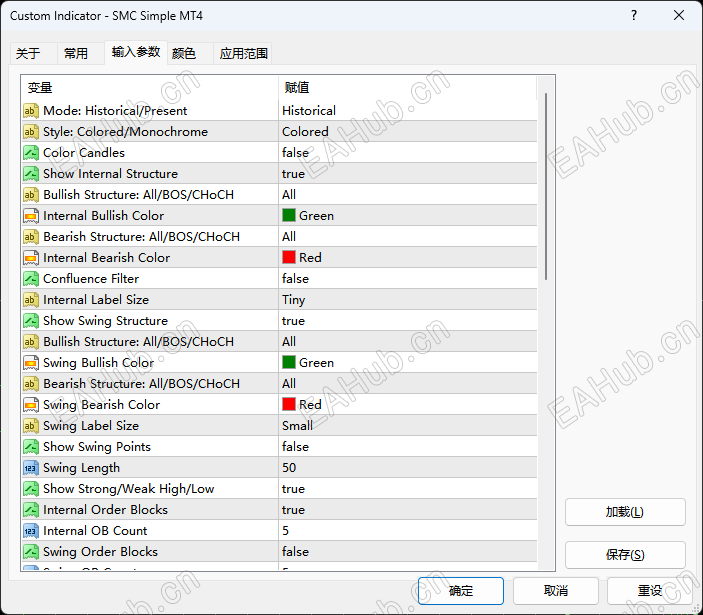Screen dimensions: 703x615
Task: Click green swatch for Internal Bullish Color
Action: 289,216
